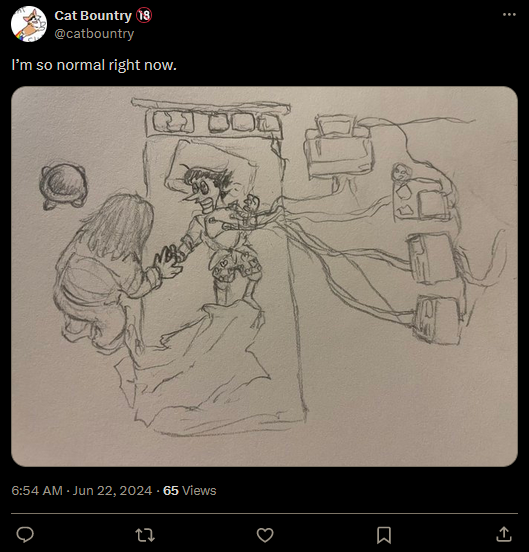Select the tweet text "I'm so normal right now."
Screen dimensions: 529x552
coord(94,65)
